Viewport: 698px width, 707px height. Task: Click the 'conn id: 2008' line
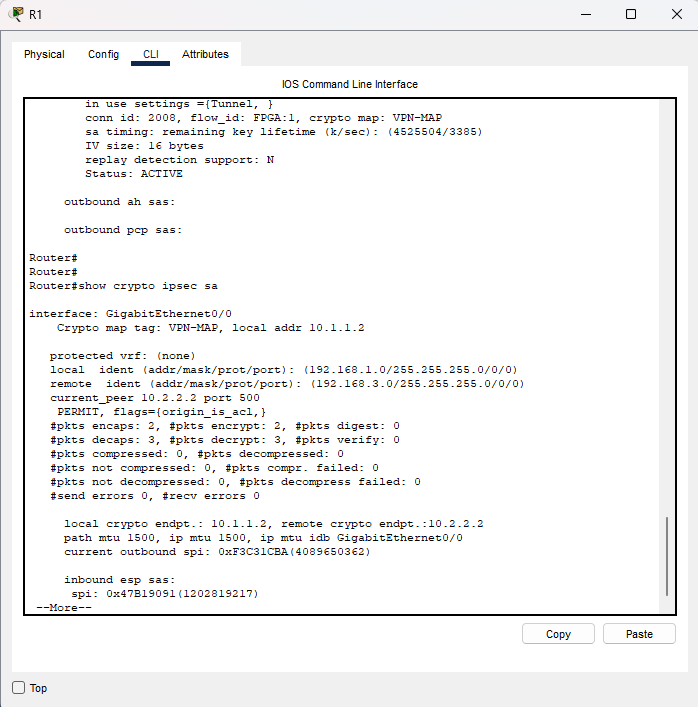pos(264,118)
